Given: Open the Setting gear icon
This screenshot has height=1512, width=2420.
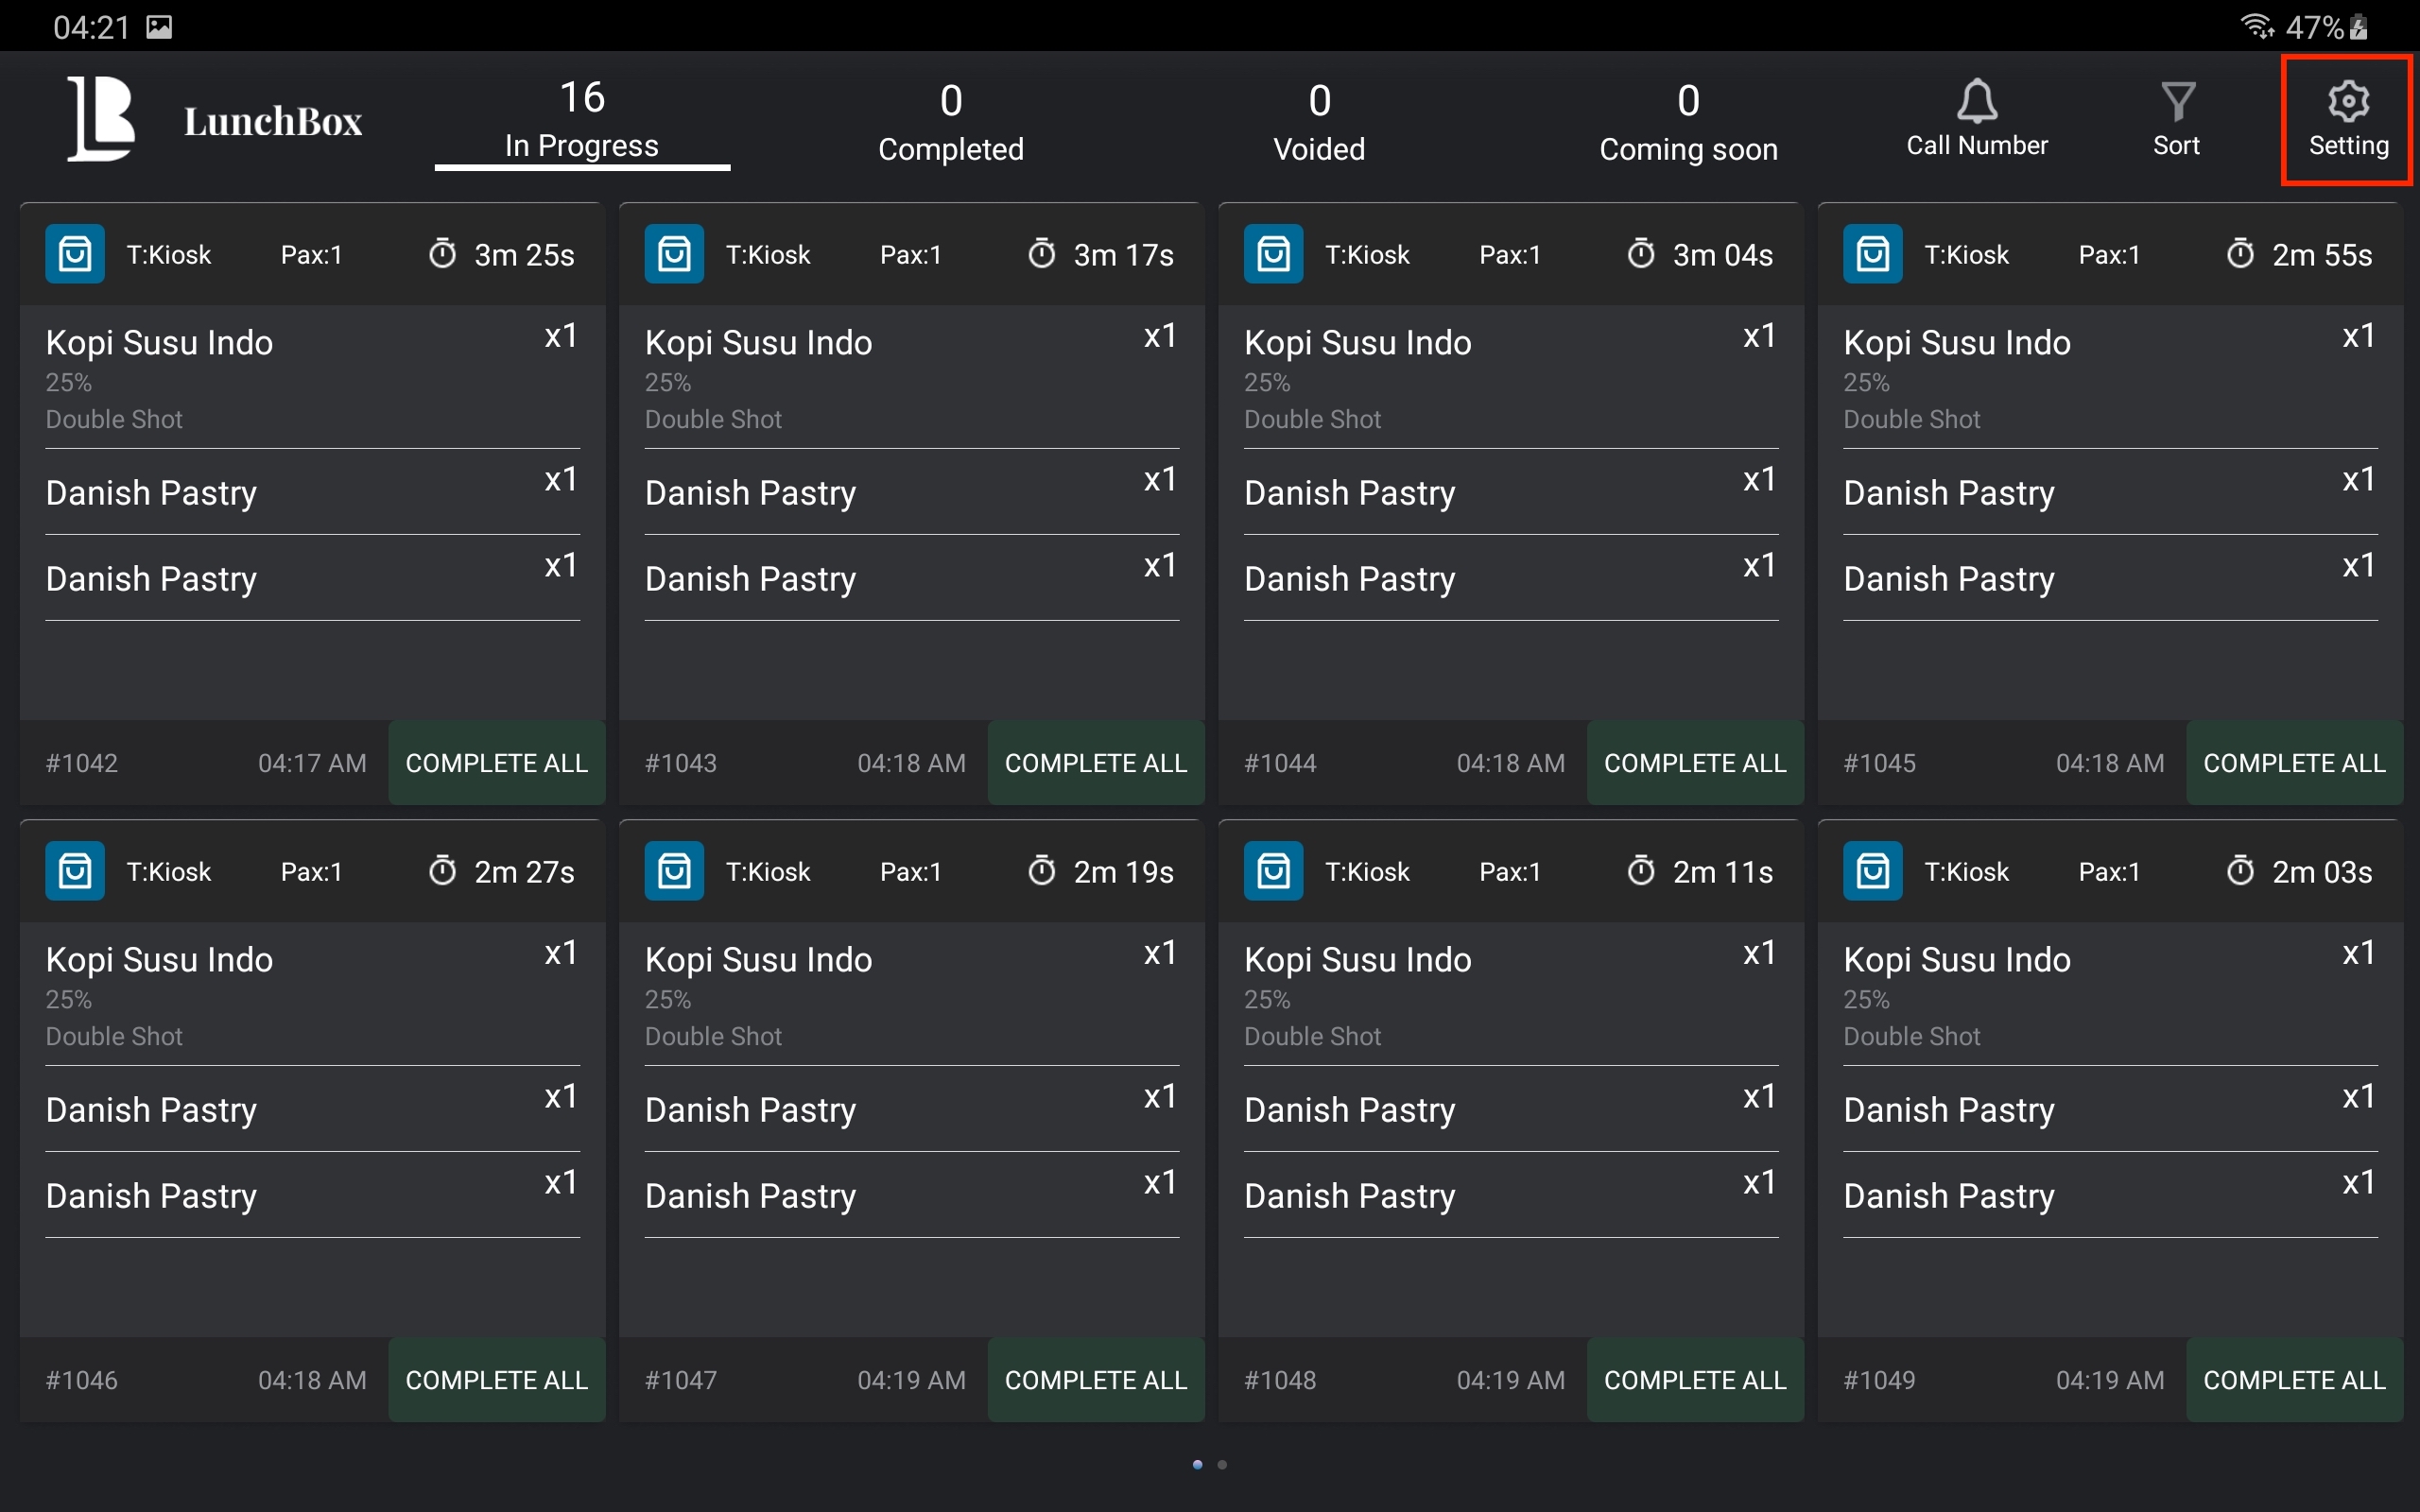Looking at the screenshot, I should [x=2347, y=101].
